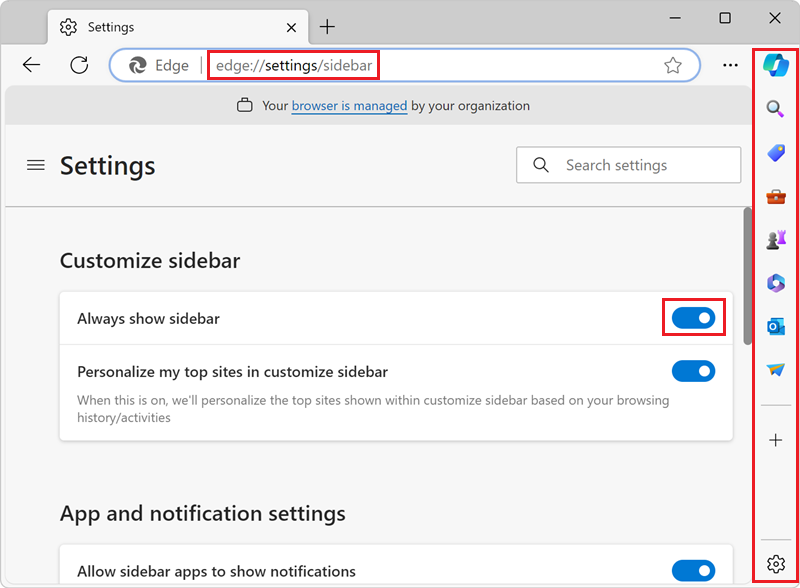This screenshot has height=588, width=800.
Task: Open the Tools sidebar app
Action: 775,196
